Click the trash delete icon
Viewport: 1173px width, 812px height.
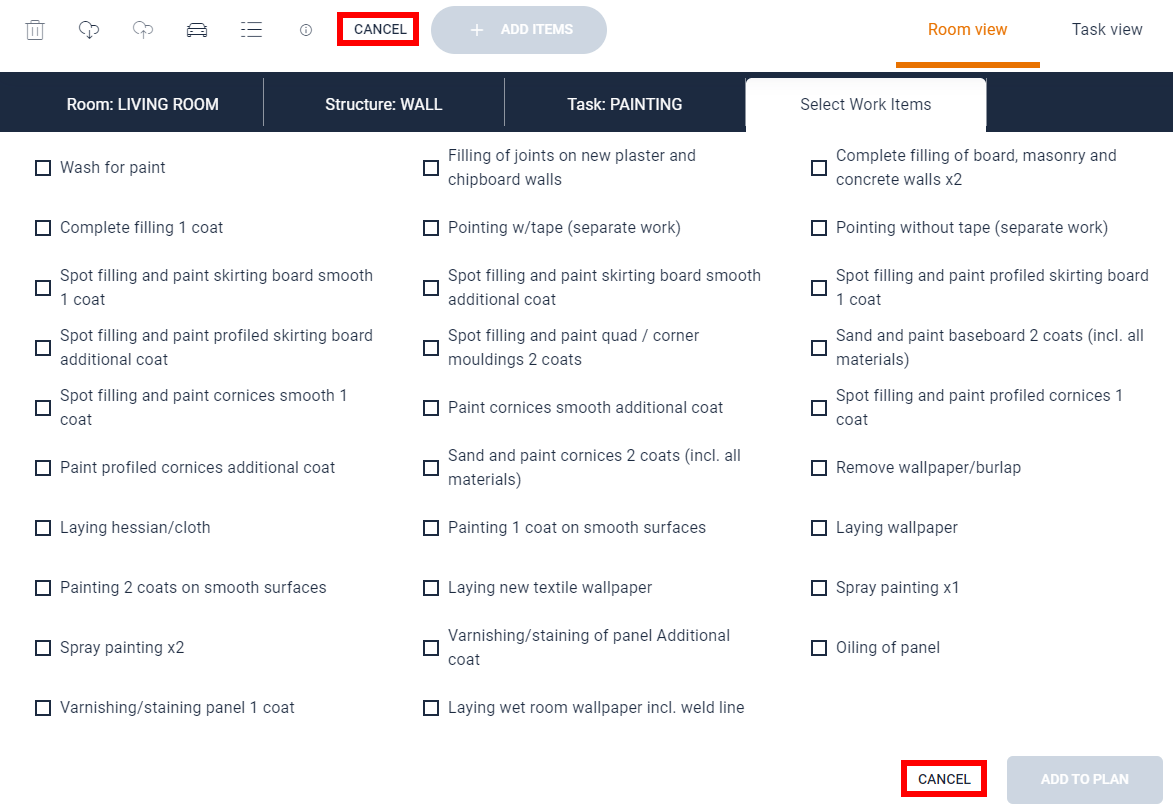[x=35, y=30]
